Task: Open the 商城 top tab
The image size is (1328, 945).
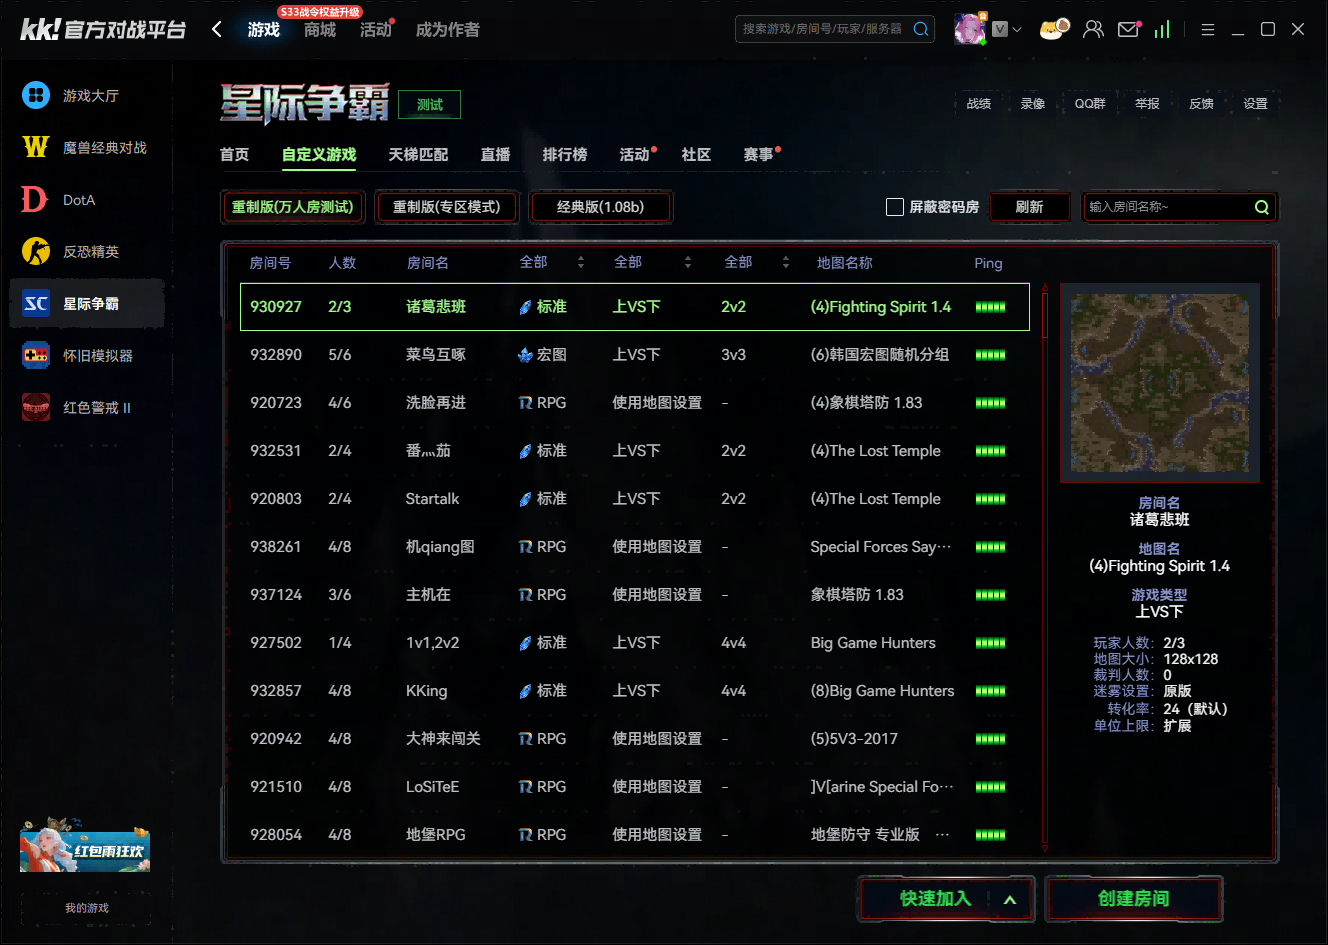Action: pyautogui.click(x=320, y=30)
